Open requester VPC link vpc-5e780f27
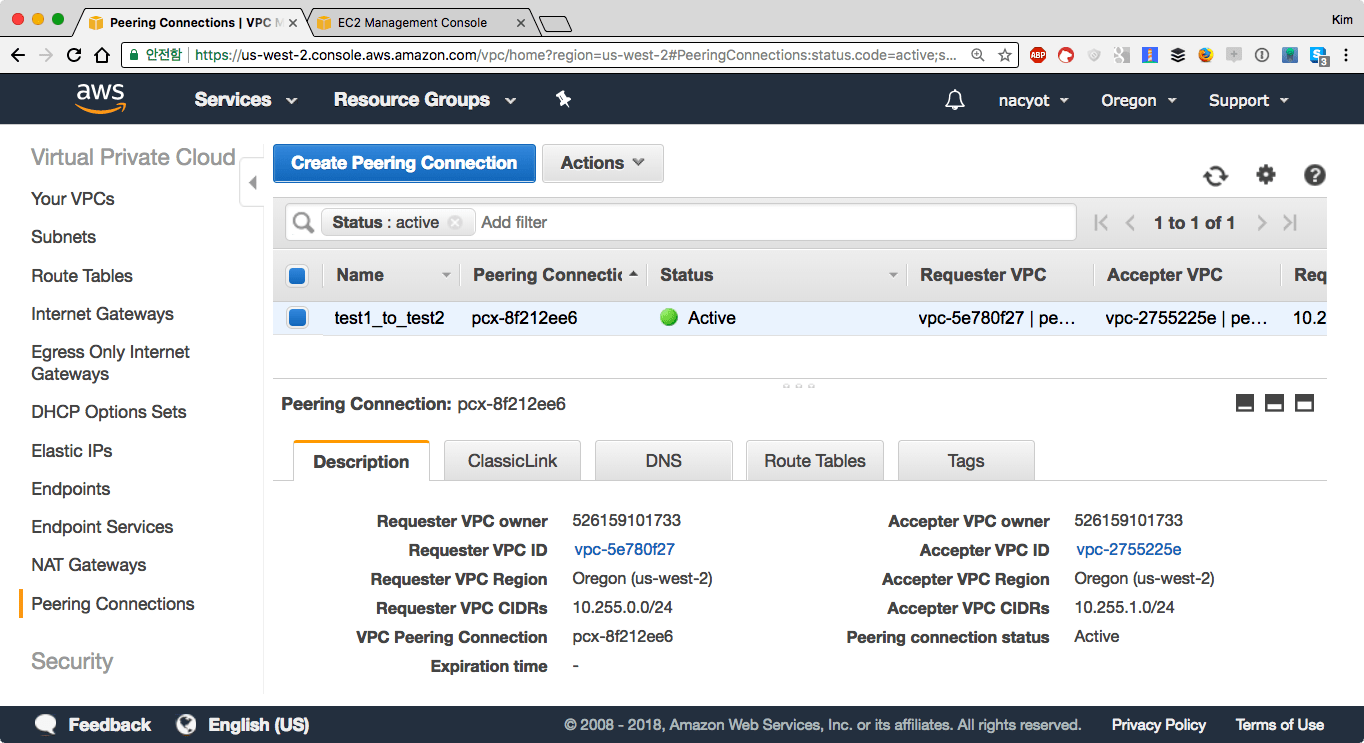Viewport: 1364px width, 743px height. coord(624,549)
